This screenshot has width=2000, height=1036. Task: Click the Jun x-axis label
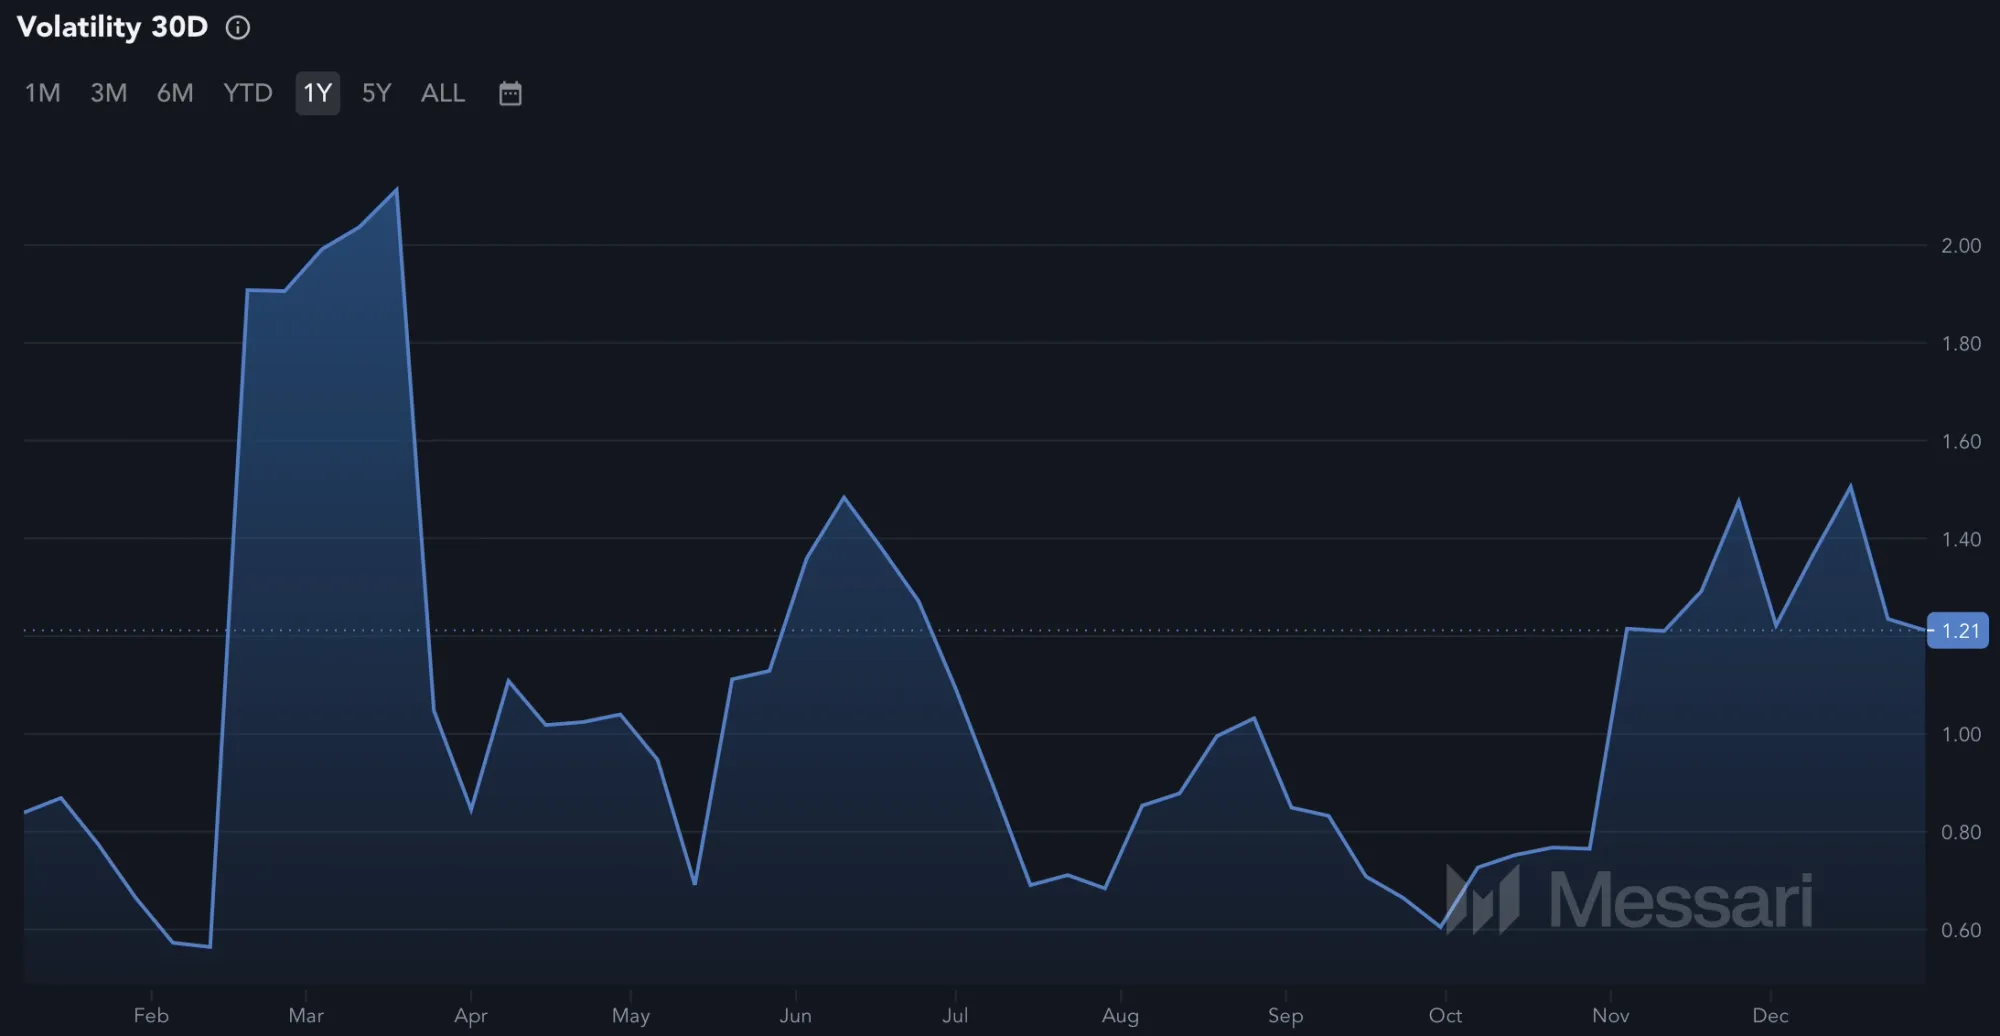796,1016
